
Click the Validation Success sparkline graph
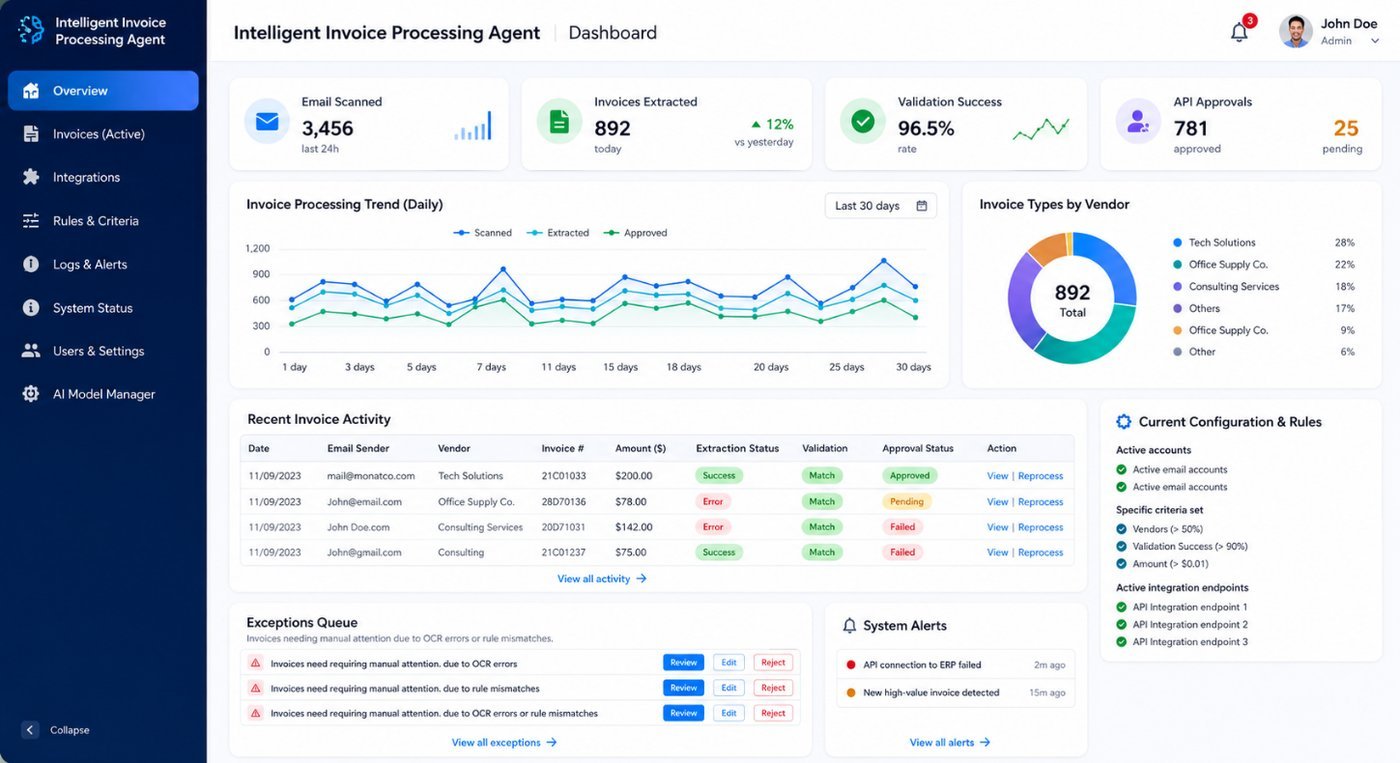click(x=1040, y=129)
